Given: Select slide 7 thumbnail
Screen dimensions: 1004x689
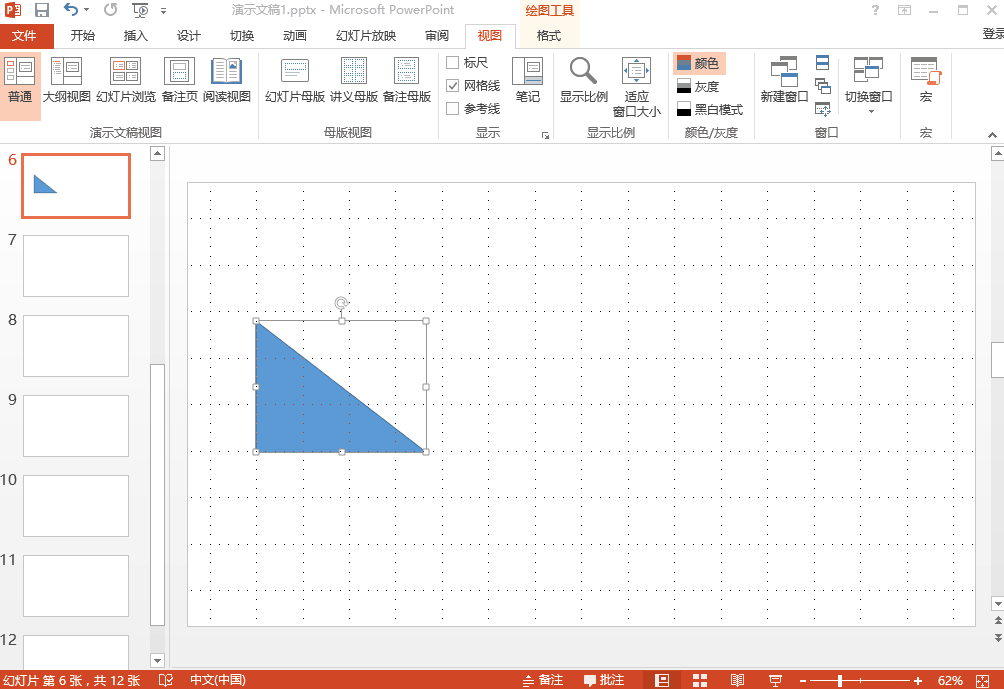Looking at the screenshot, I should (76, 266).
